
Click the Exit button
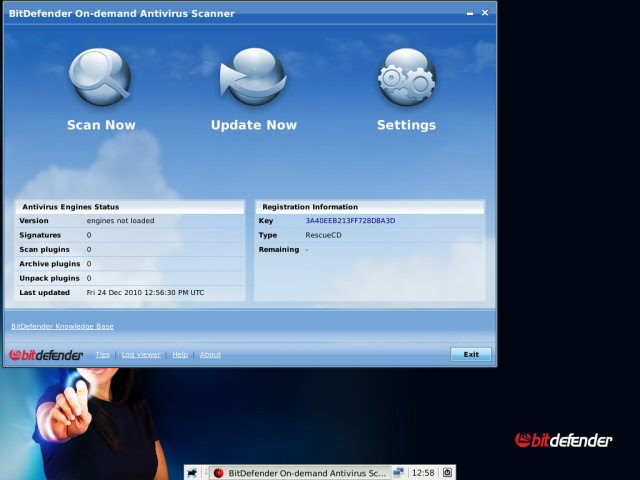pos(471,354)
